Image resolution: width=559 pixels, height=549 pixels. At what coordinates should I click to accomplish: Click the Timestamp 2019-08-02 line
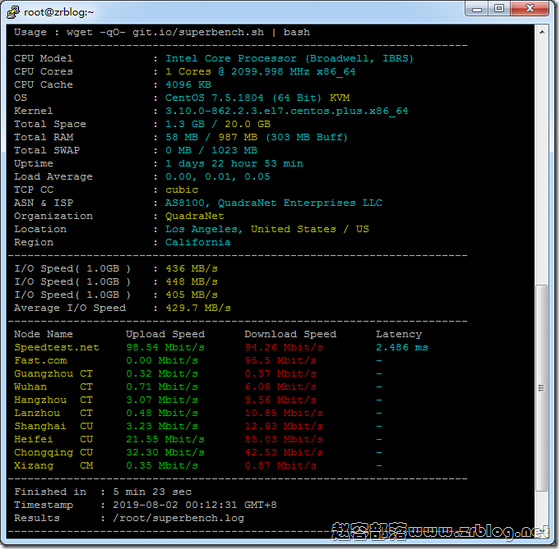145,505
